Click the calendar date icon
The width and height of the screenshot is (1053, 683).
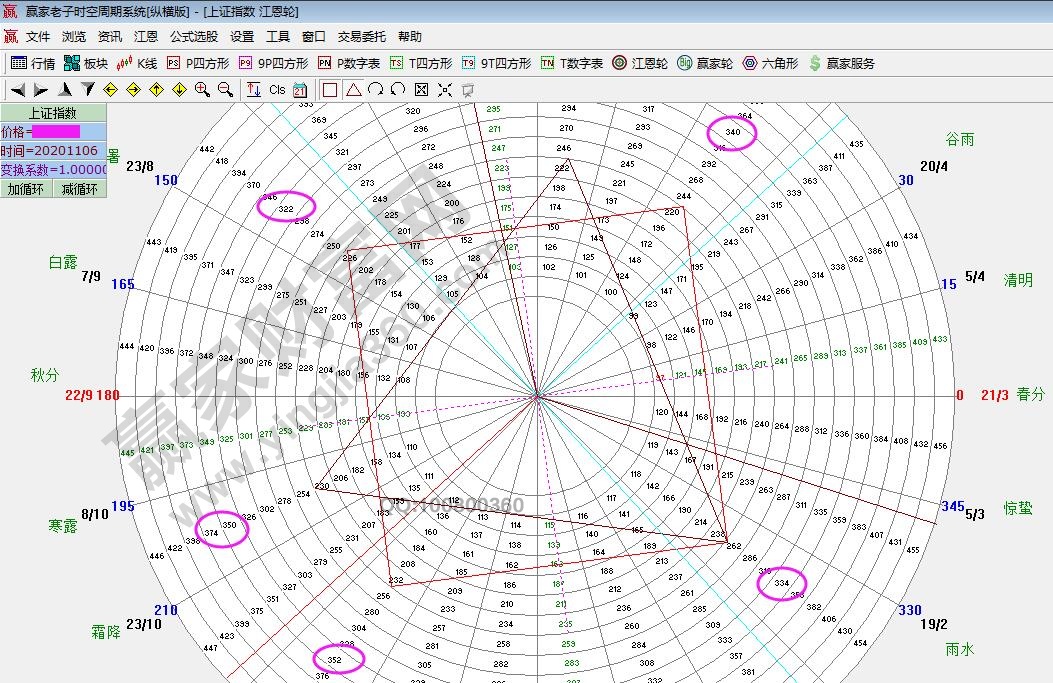(300, 90)
